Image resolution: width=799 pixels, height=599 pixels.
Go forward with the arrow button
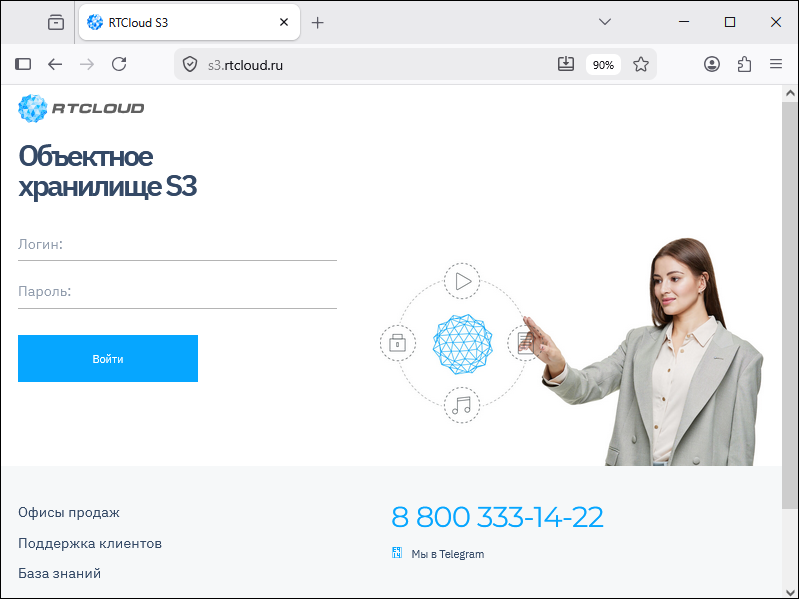click(x=87, y=64)
